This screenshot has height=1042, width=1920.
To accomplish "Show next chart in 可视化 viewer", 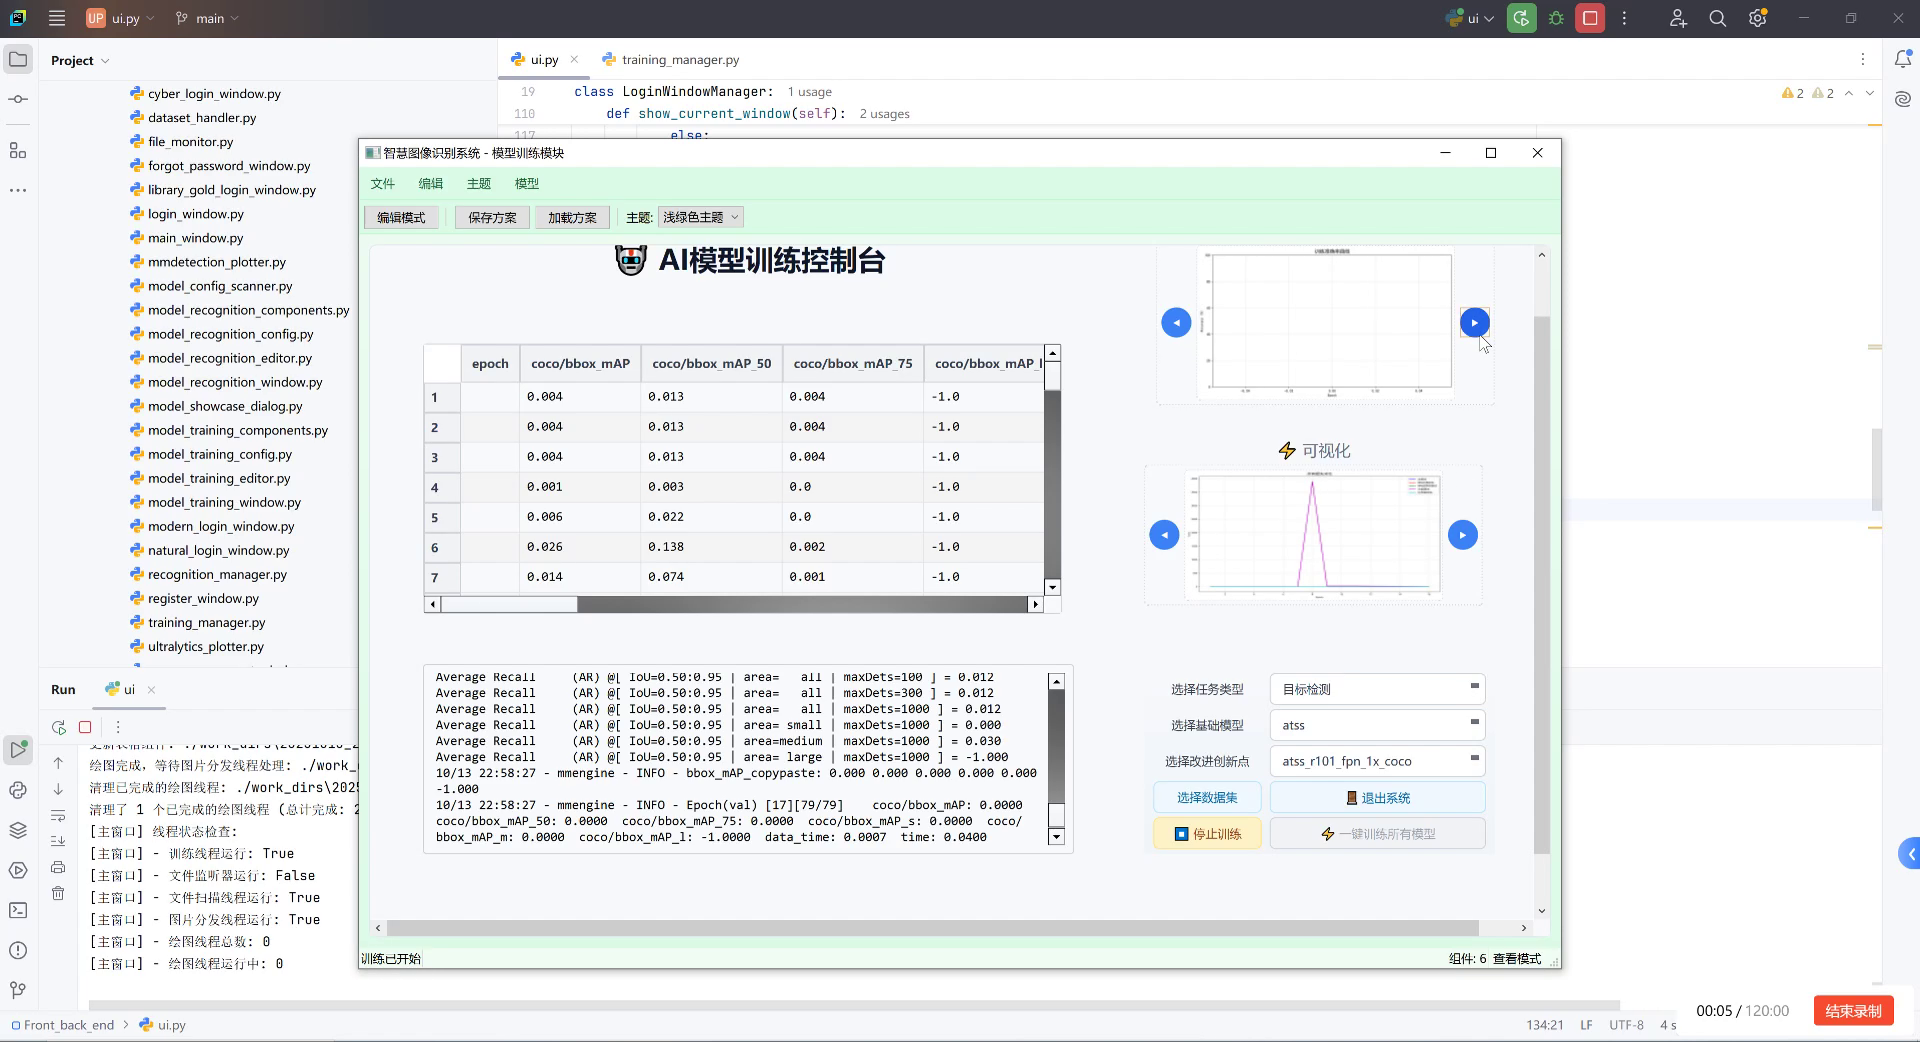I will tap(1462, 535).
